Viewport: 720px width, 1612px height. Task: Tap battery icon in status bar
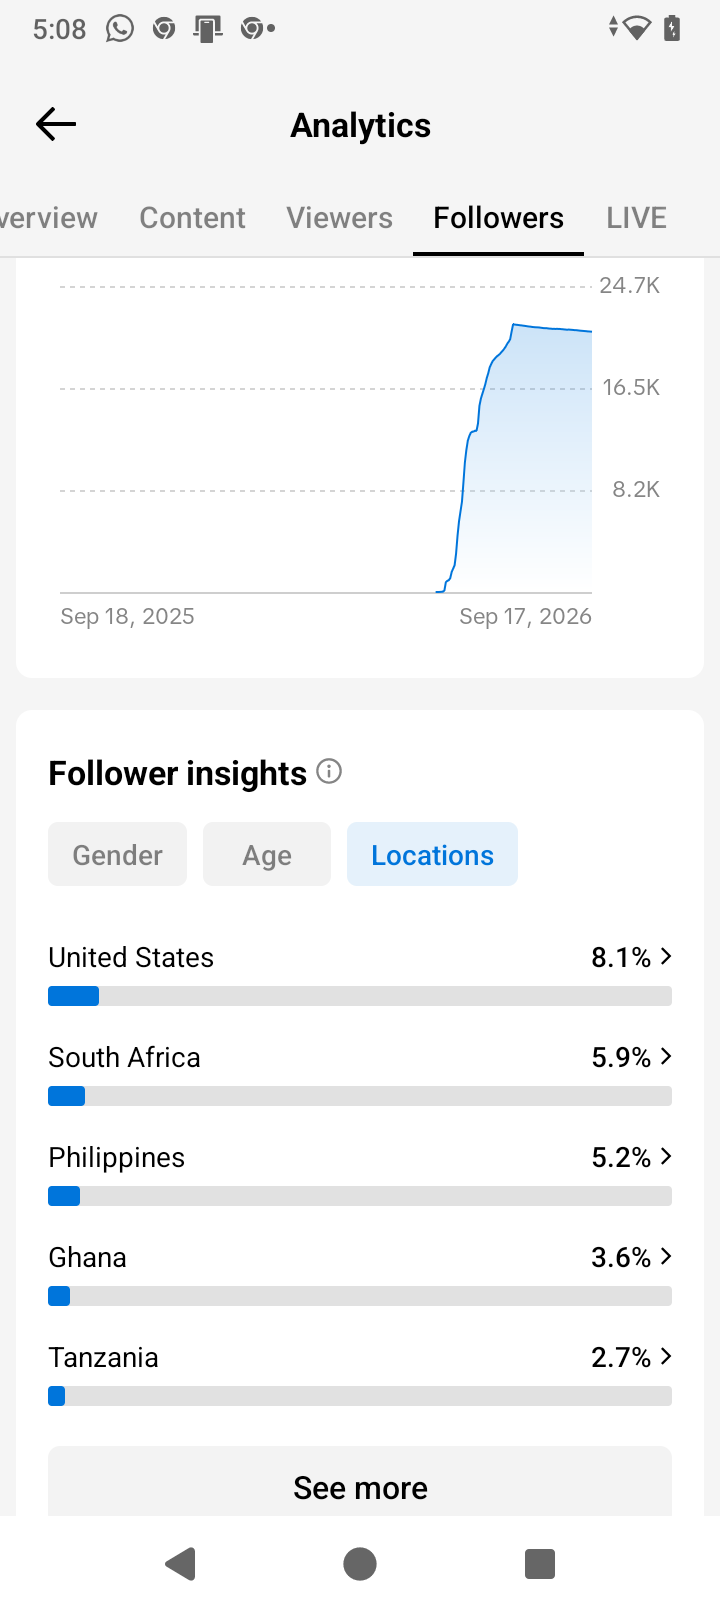pyautogui.click(x=672, y=28)
